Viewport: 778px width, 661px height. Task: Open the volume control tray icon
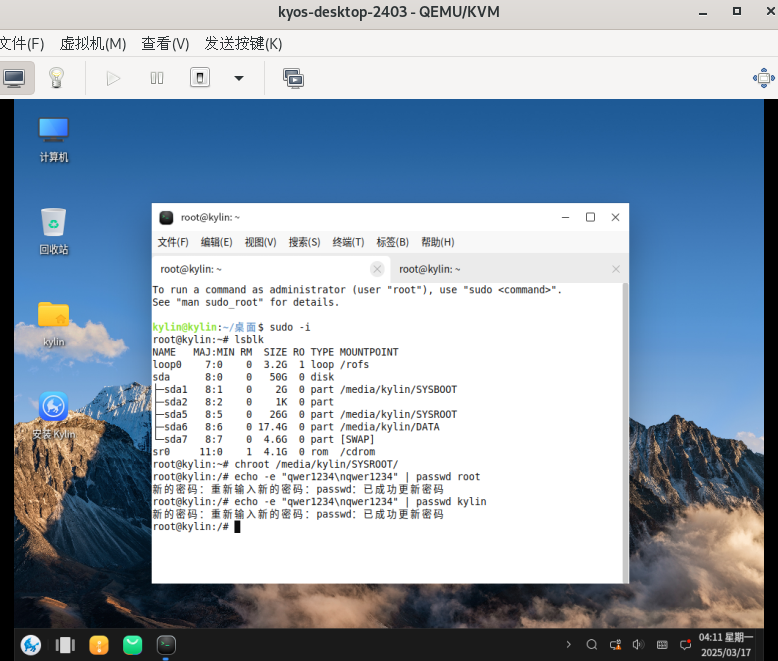pyautogui.click(x=639, y=645)
